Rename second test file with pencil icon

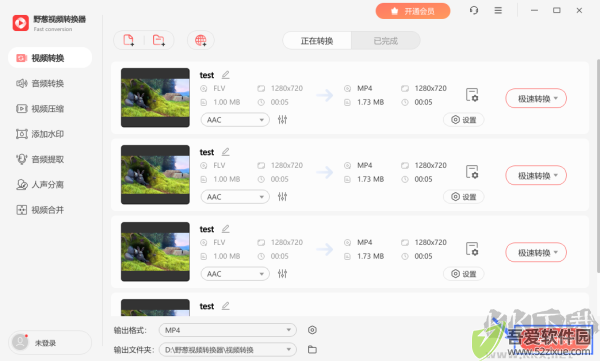point(226,152)
